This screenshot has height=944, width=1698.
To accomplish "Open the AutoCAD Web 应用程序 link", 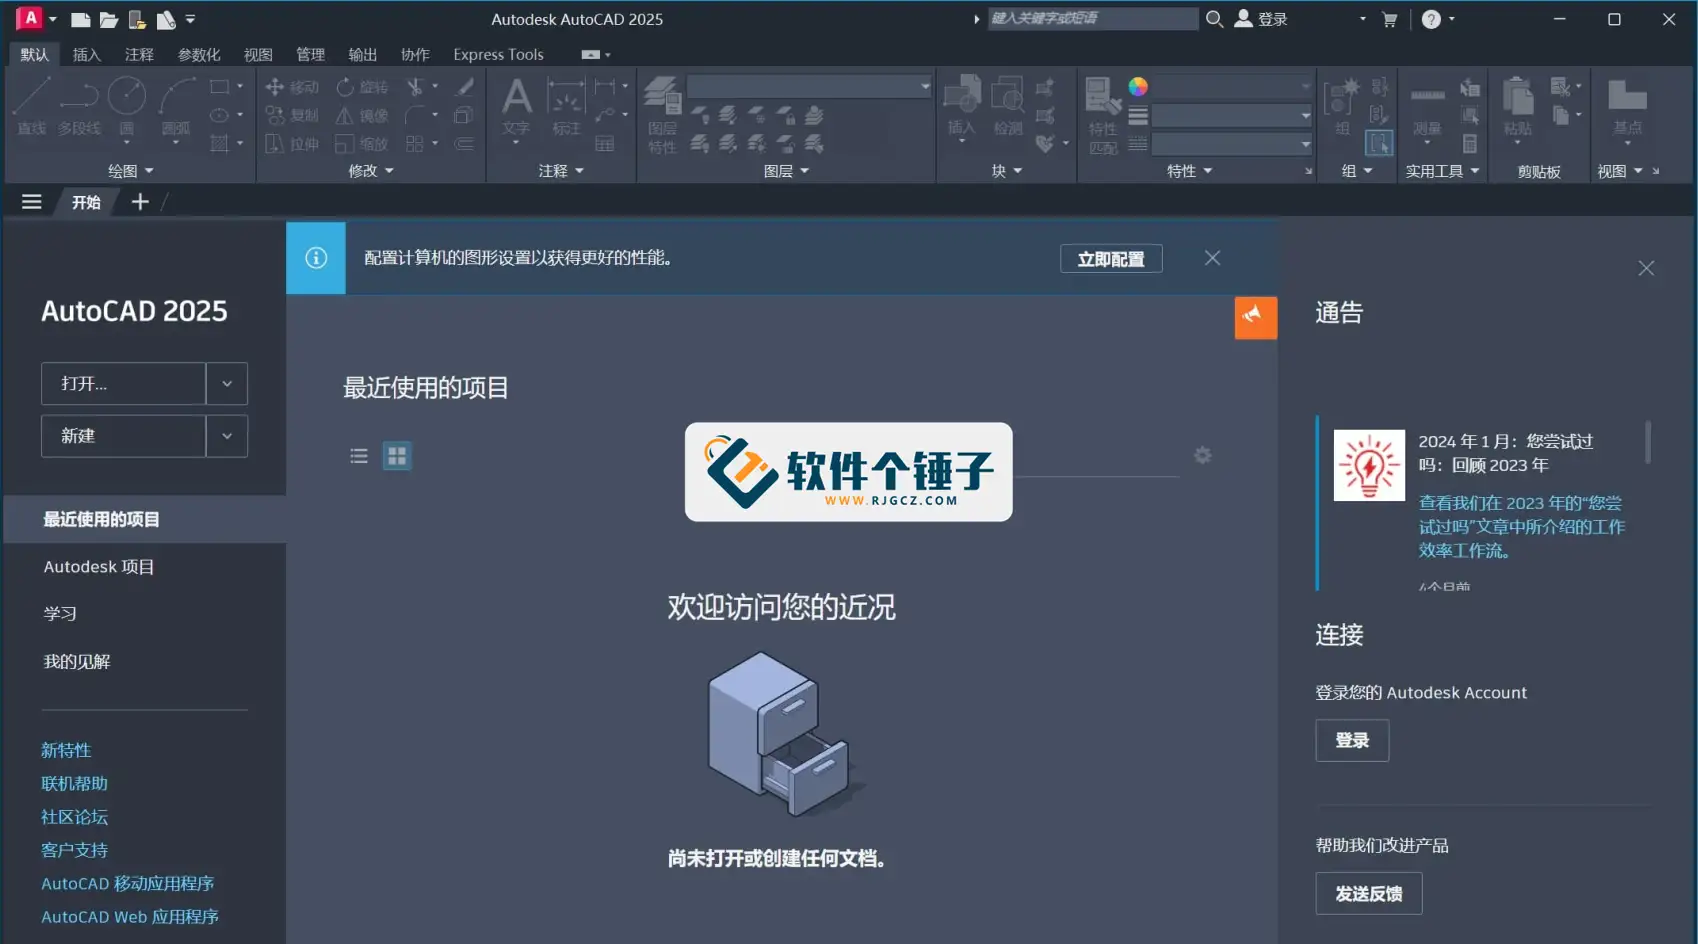I will (x=129, y=916).
